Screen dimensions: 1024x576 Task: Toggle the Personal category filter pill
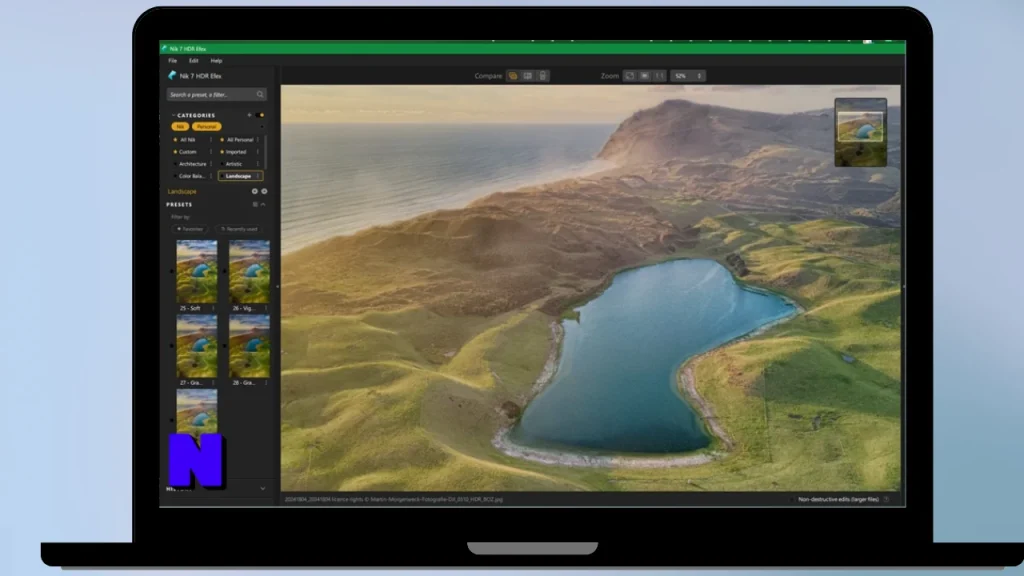click(x=206, y=127)
